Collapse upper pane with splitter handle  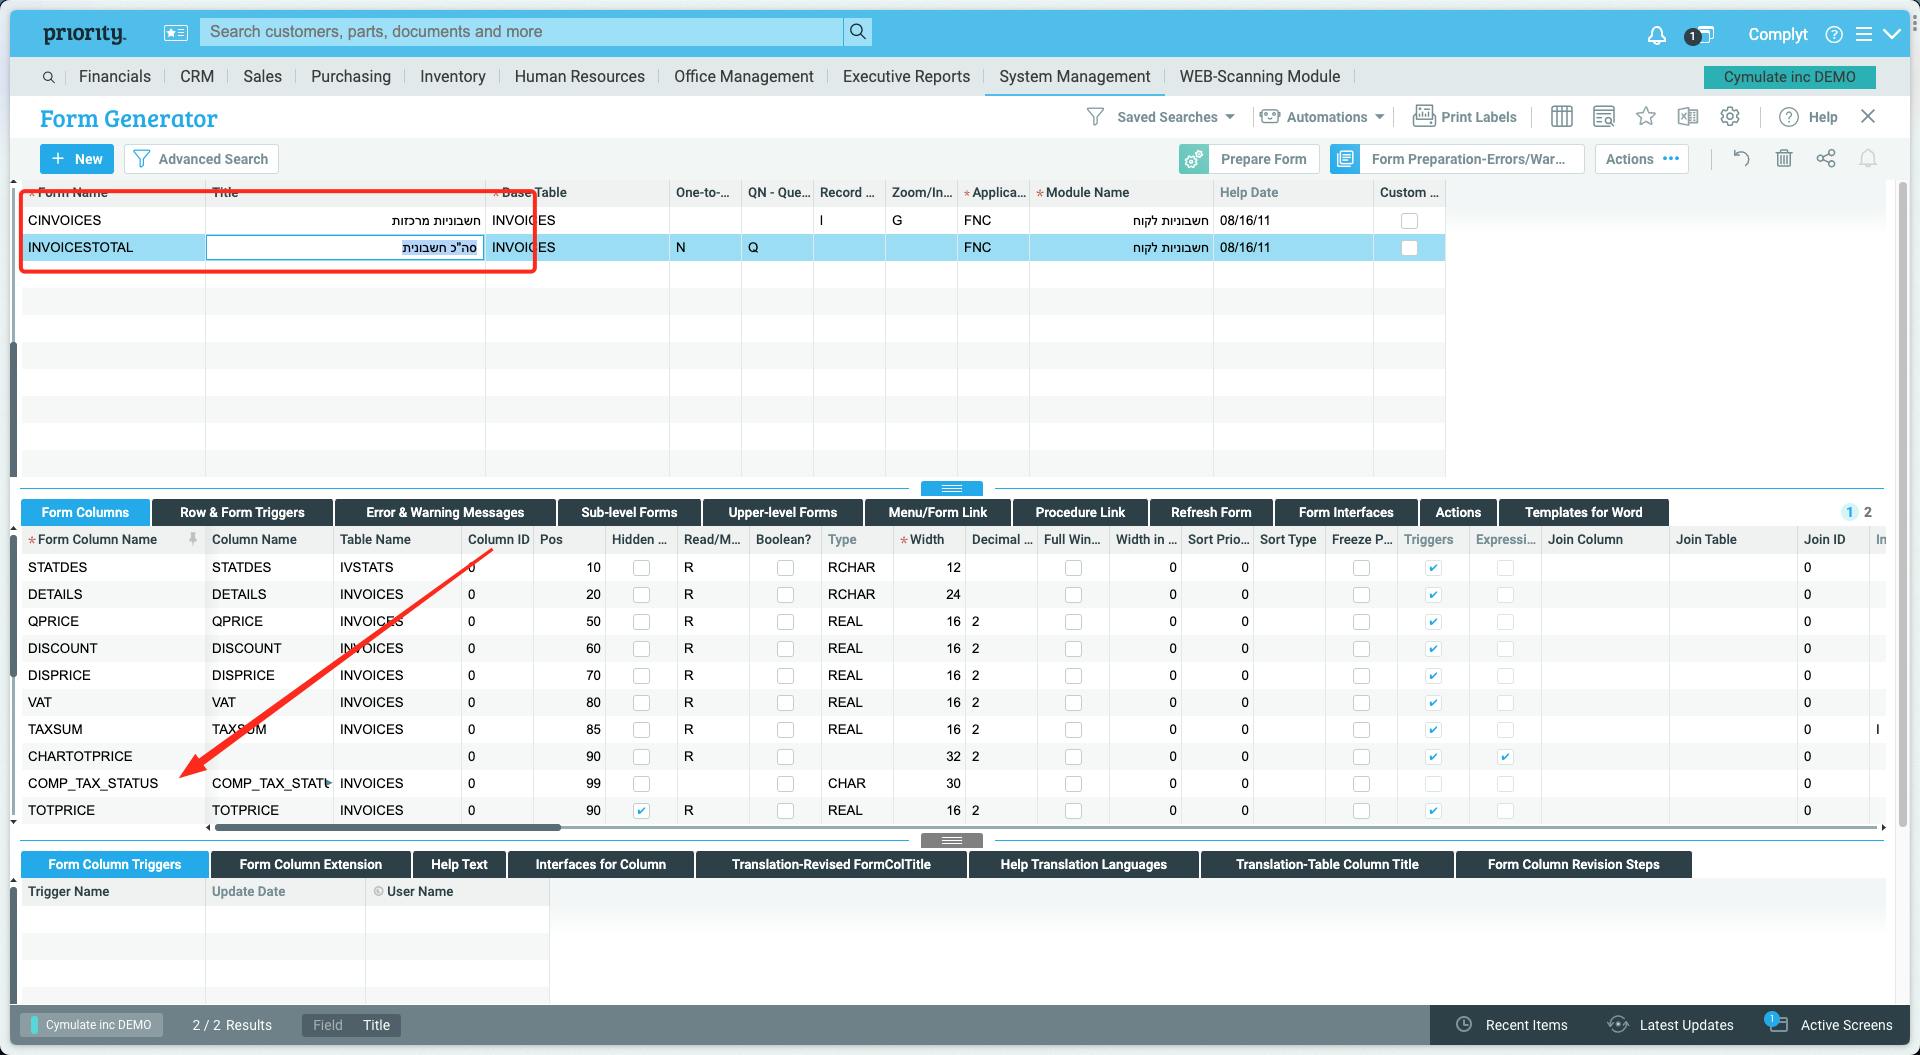[x=952, y=488]
